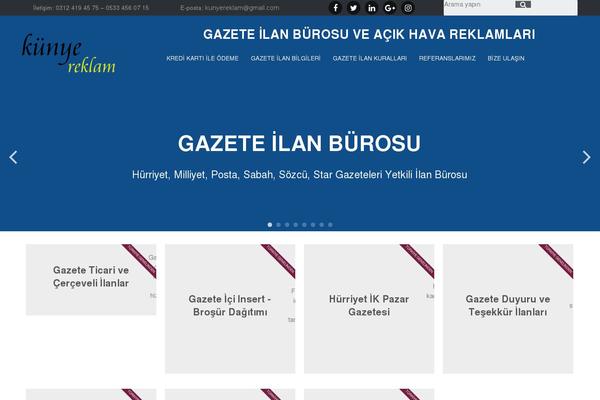Open the Twitter social icon

[353, 8]
